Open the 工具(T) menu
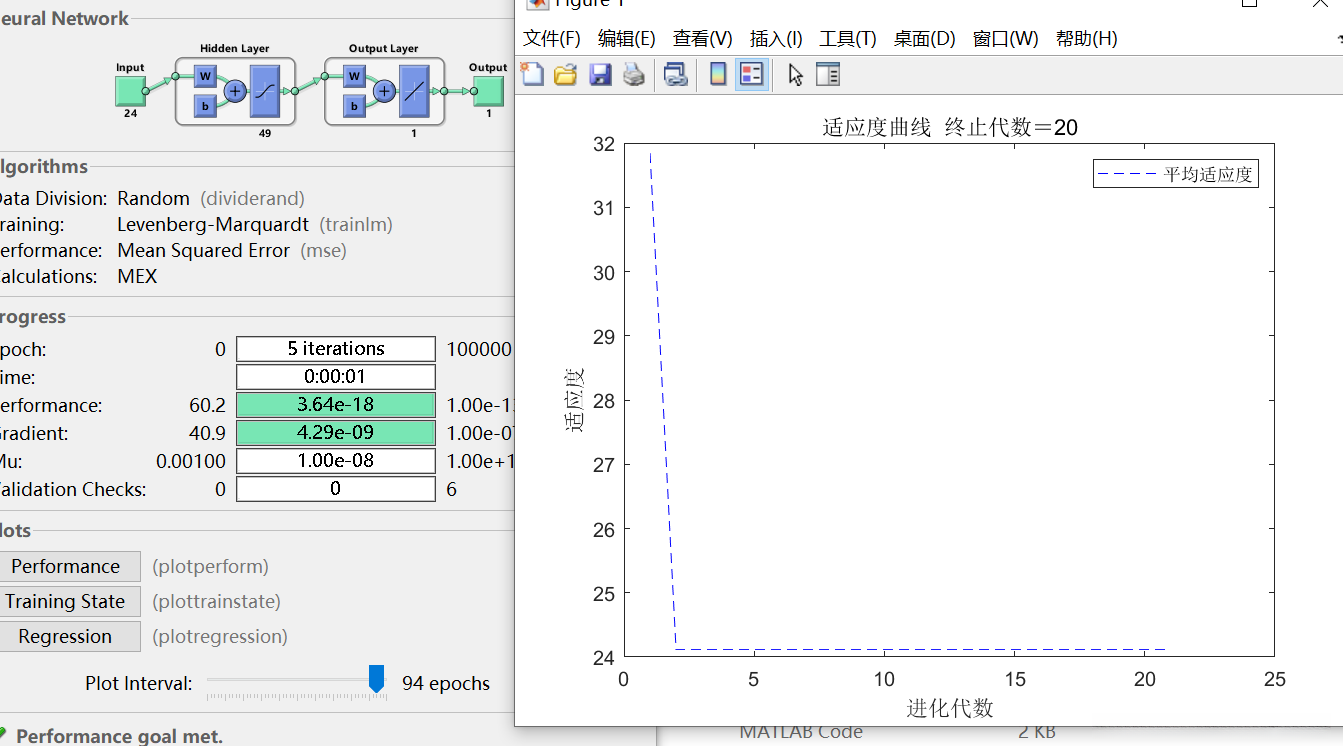 pyautogui.click(x=848, y=39)
